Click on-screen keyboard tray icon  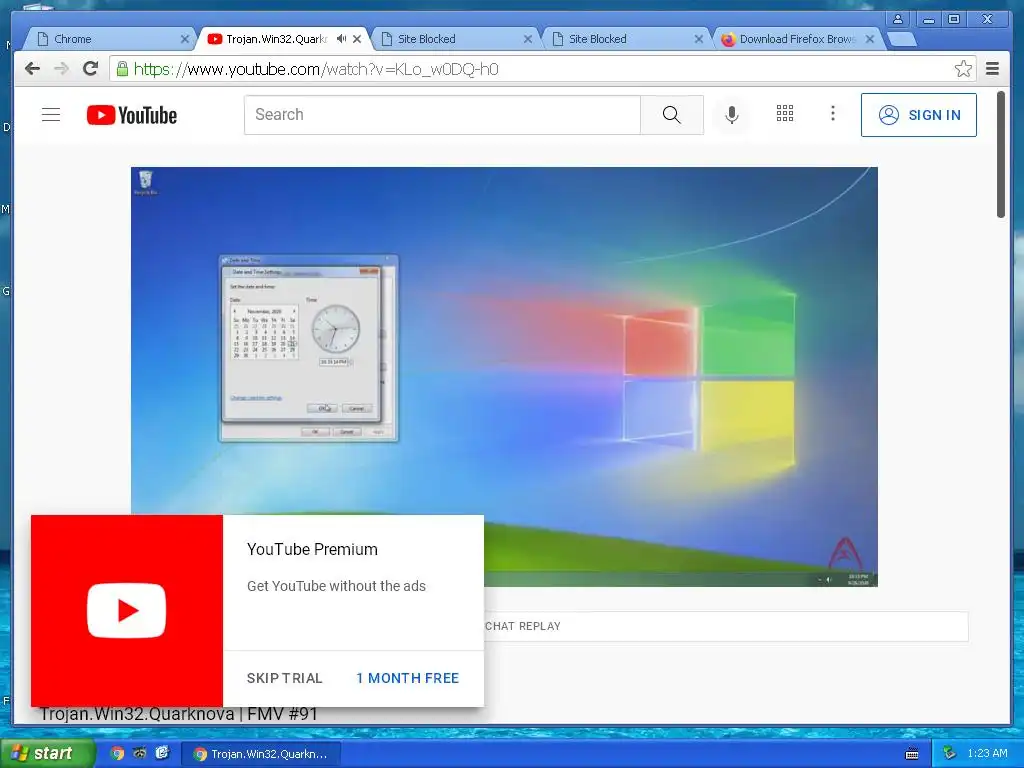click(912, 754)
